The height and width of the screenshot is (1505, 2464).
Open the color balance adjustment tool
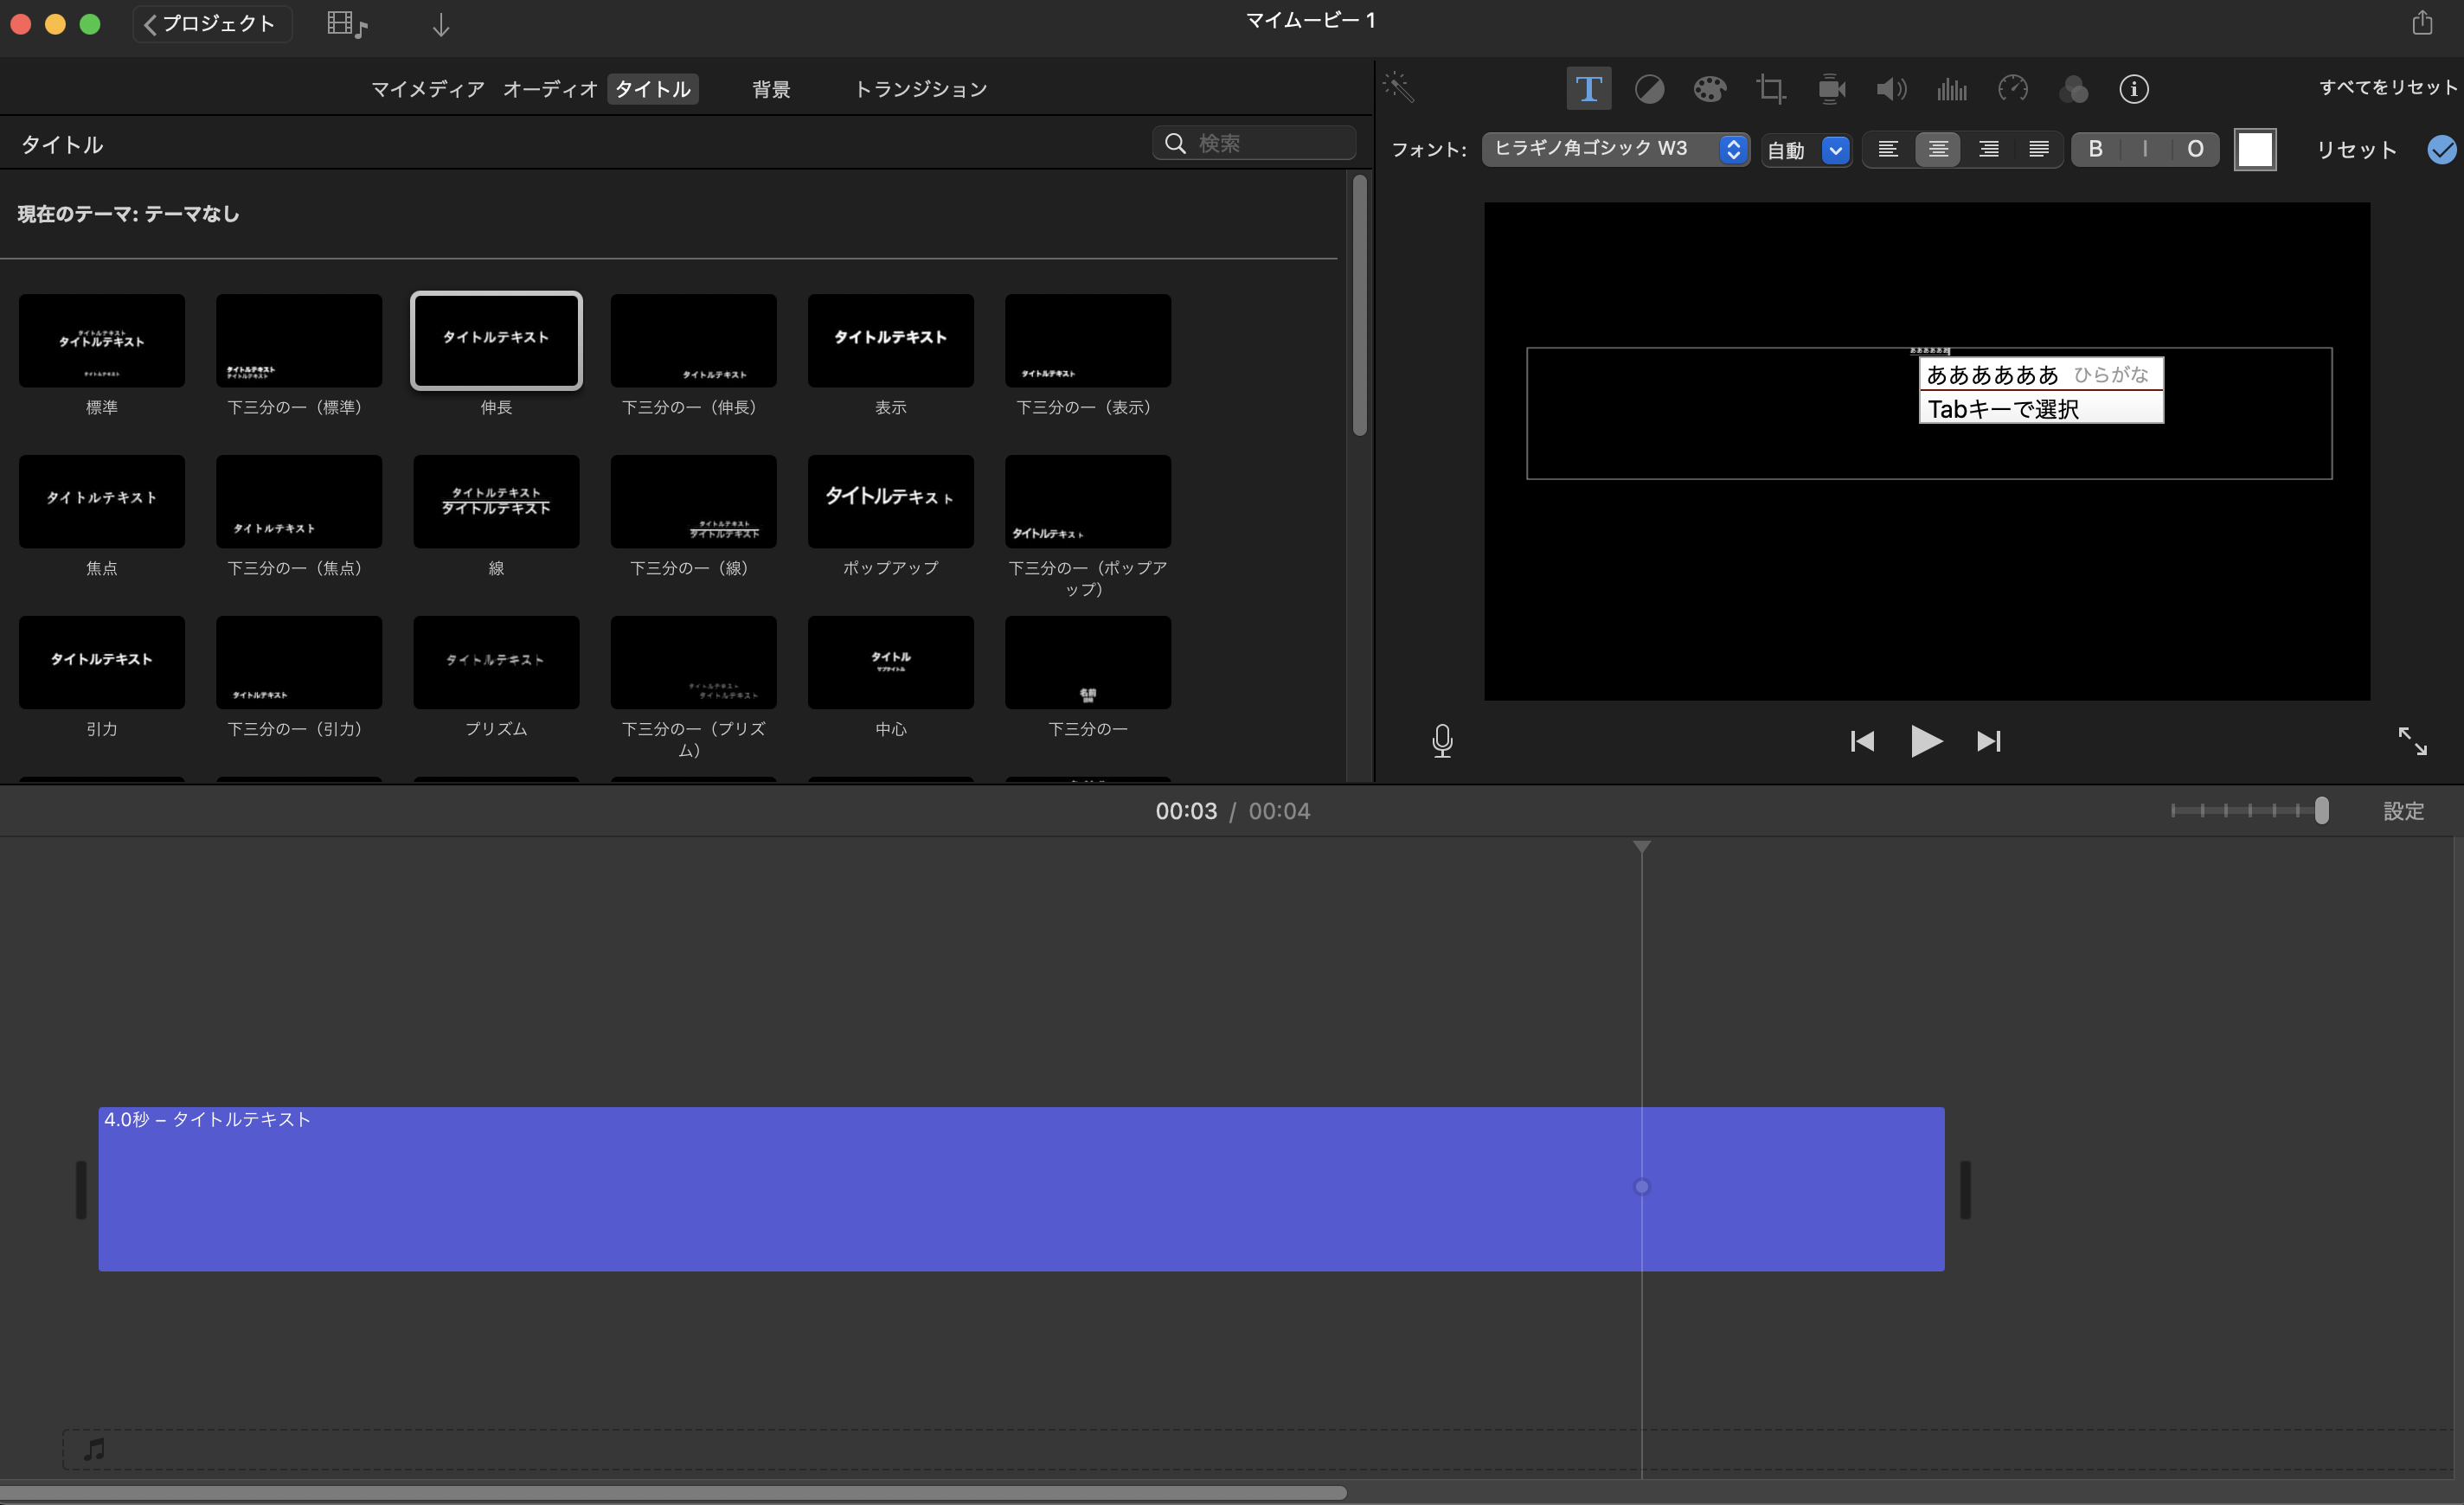click(1649, 89)
